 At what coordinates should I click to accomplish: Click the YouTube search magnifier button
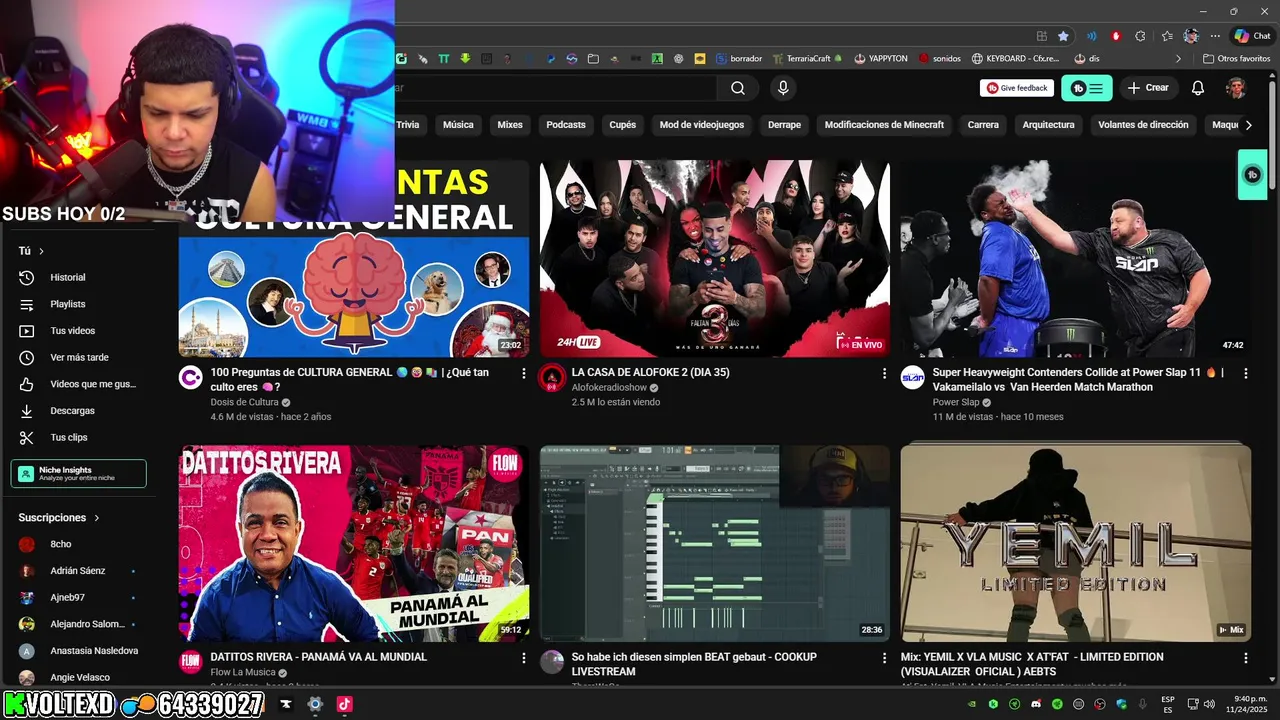[738, 88]
